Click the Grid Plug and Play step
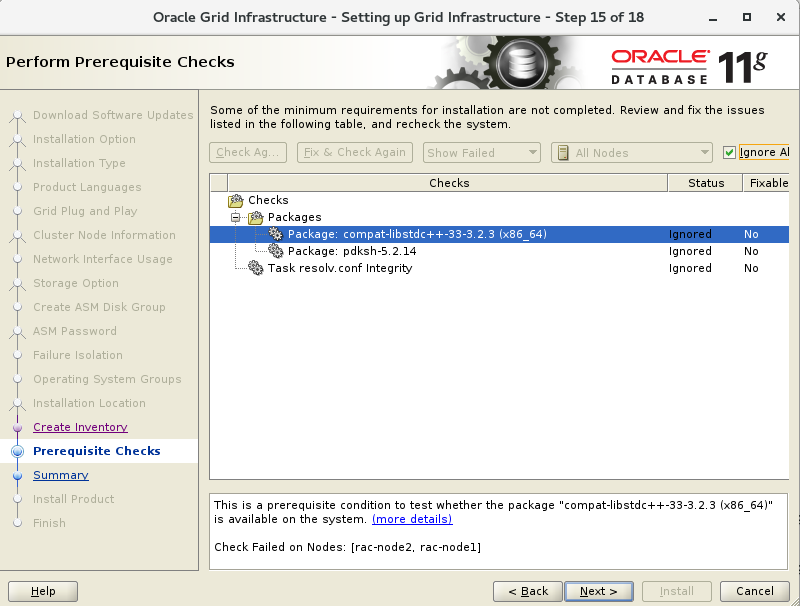This screenshot has height=606, width=800. tap(85, 211)
